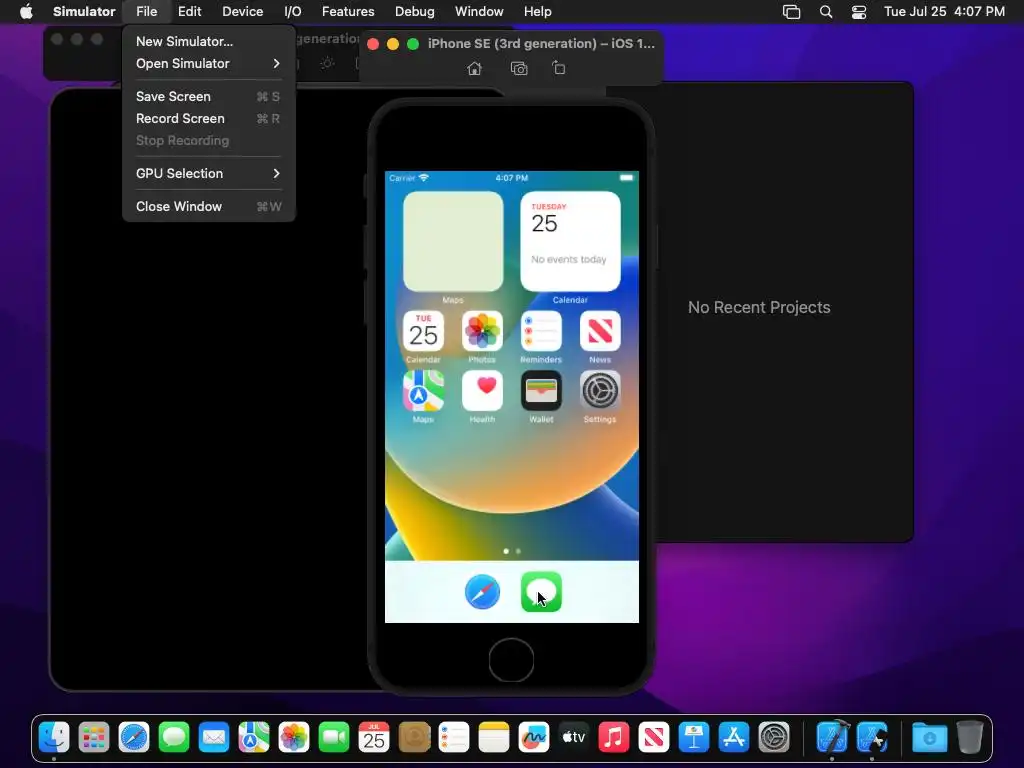
Task: Open the Apple menu
Action: pyautogui.click(x=26, y=11)
